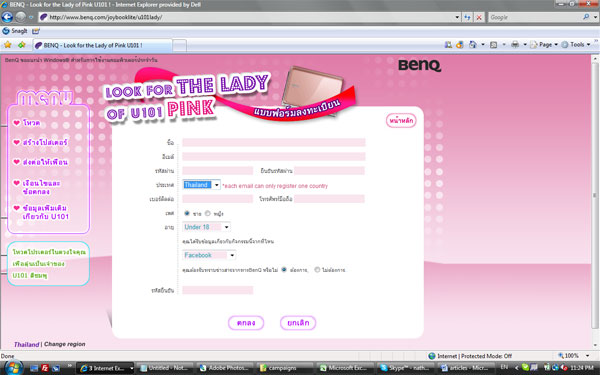Click the name input field at top

tap(274, 143)
